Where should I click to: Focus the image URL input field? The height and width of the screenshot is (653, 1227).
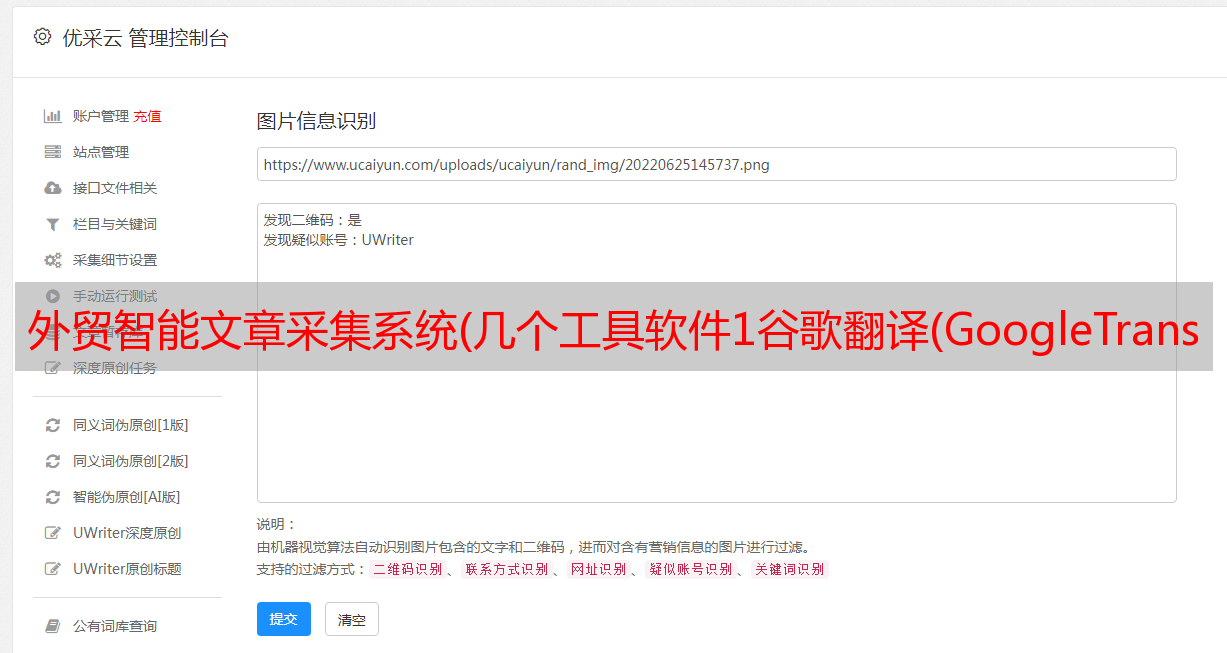pyautogui.click(x=716, y=164)
